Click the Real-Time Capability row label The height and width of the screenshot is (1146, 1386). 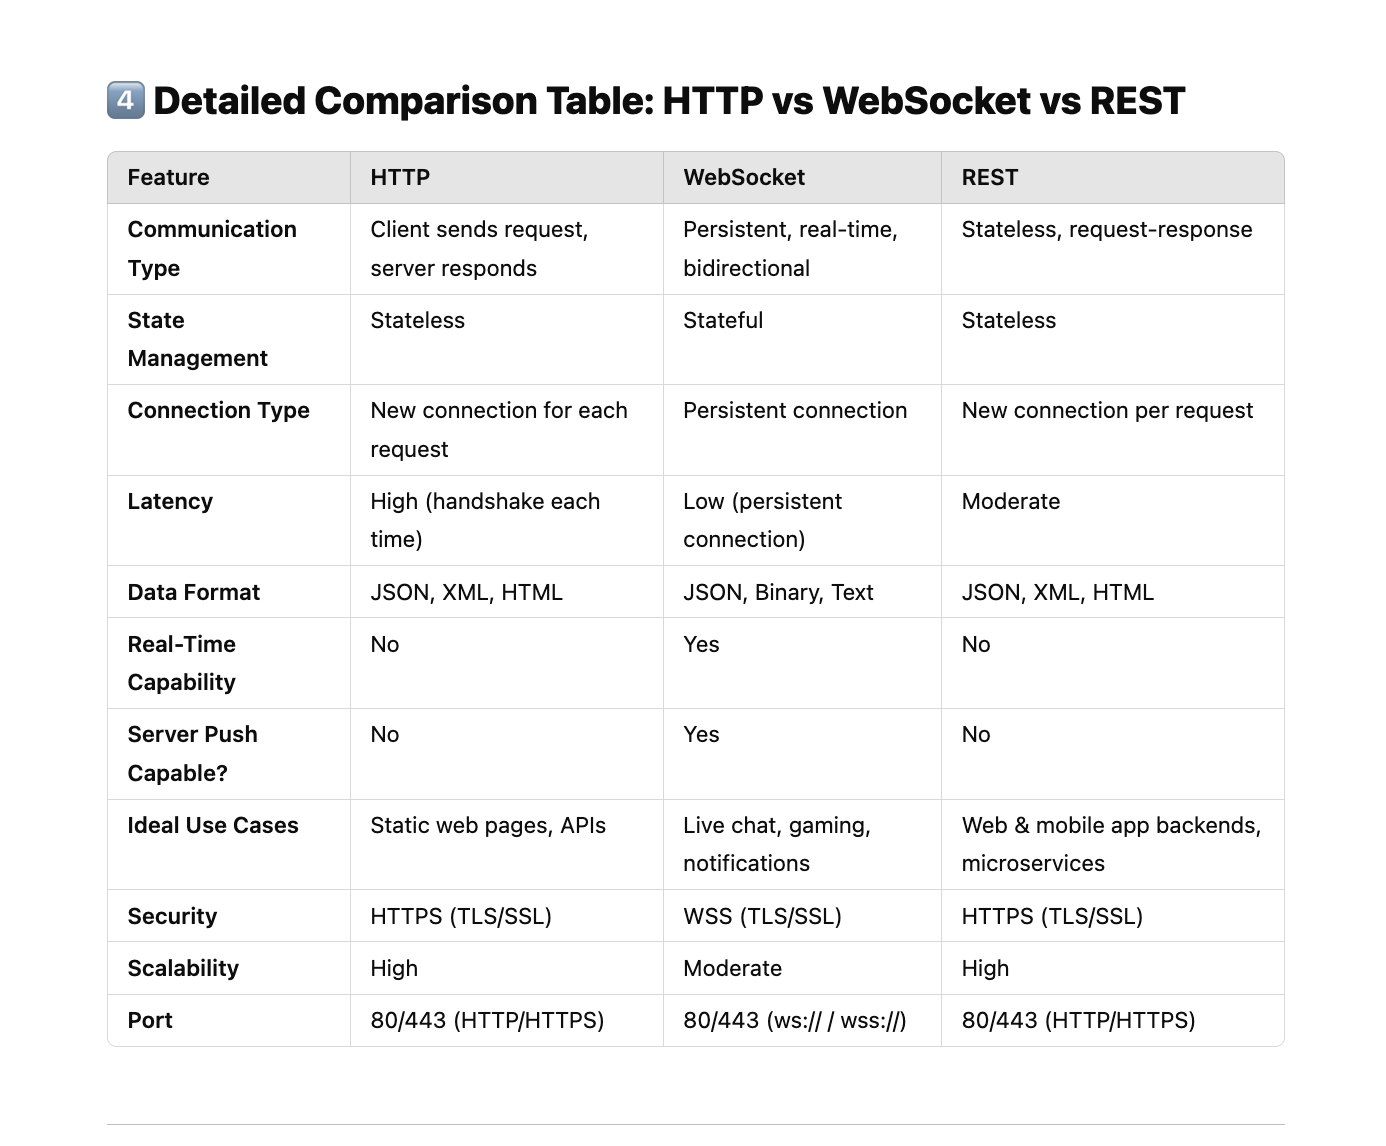(x=181, y=663)
